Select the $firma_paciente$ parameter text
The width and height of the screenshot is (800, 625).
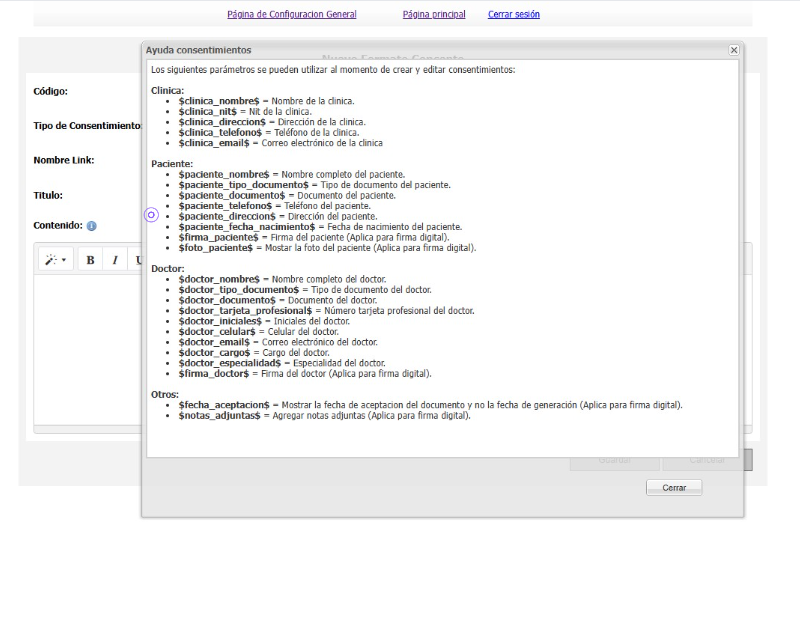[218, 237]
